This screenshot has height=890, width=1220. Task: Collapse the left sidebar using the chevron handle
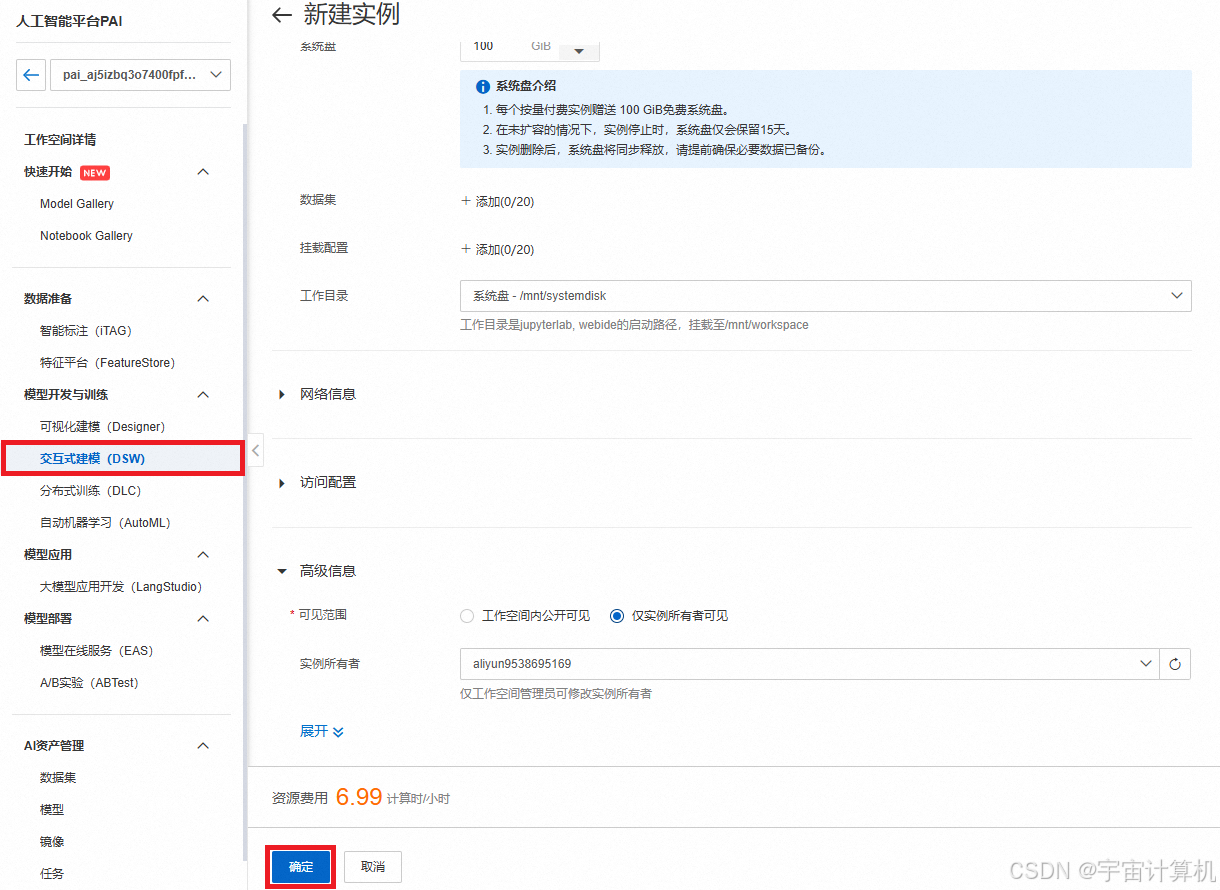coord(255,450)
